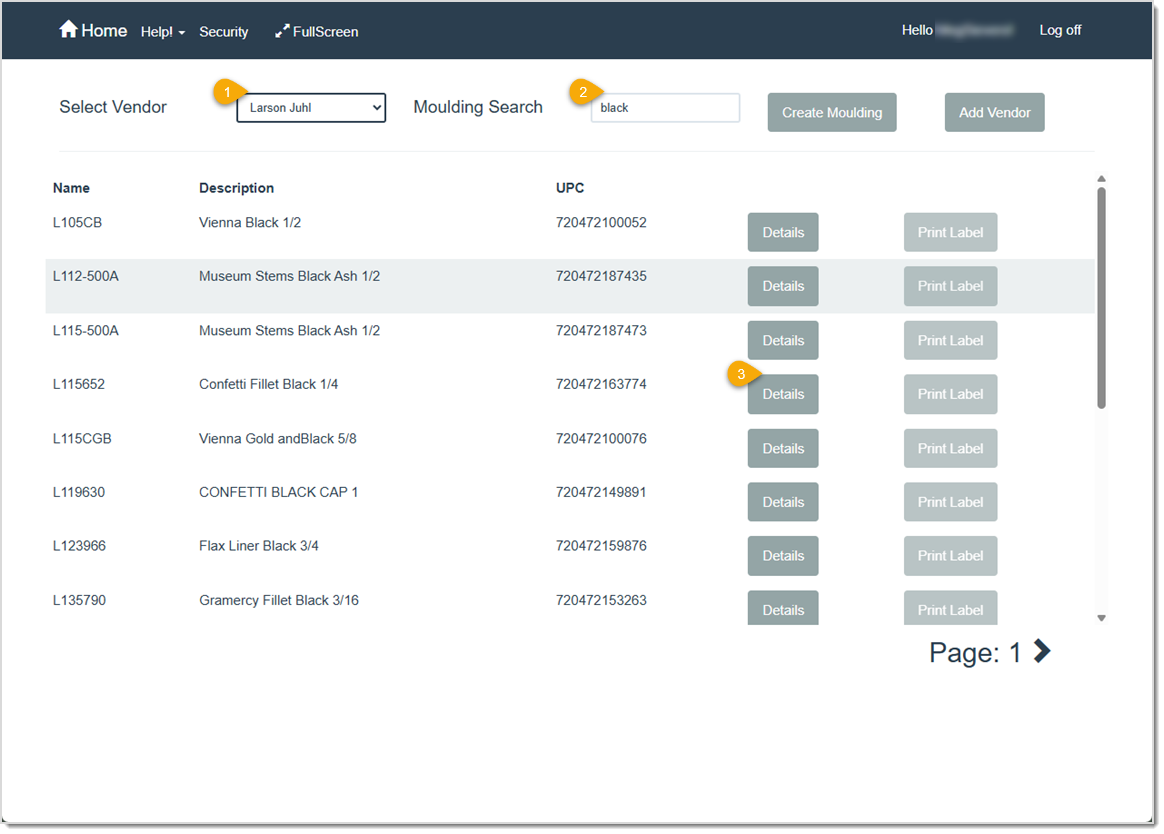Open Details for moulding L115652
The height and width of the screenshot is (834, 1164).
(782, 394)
